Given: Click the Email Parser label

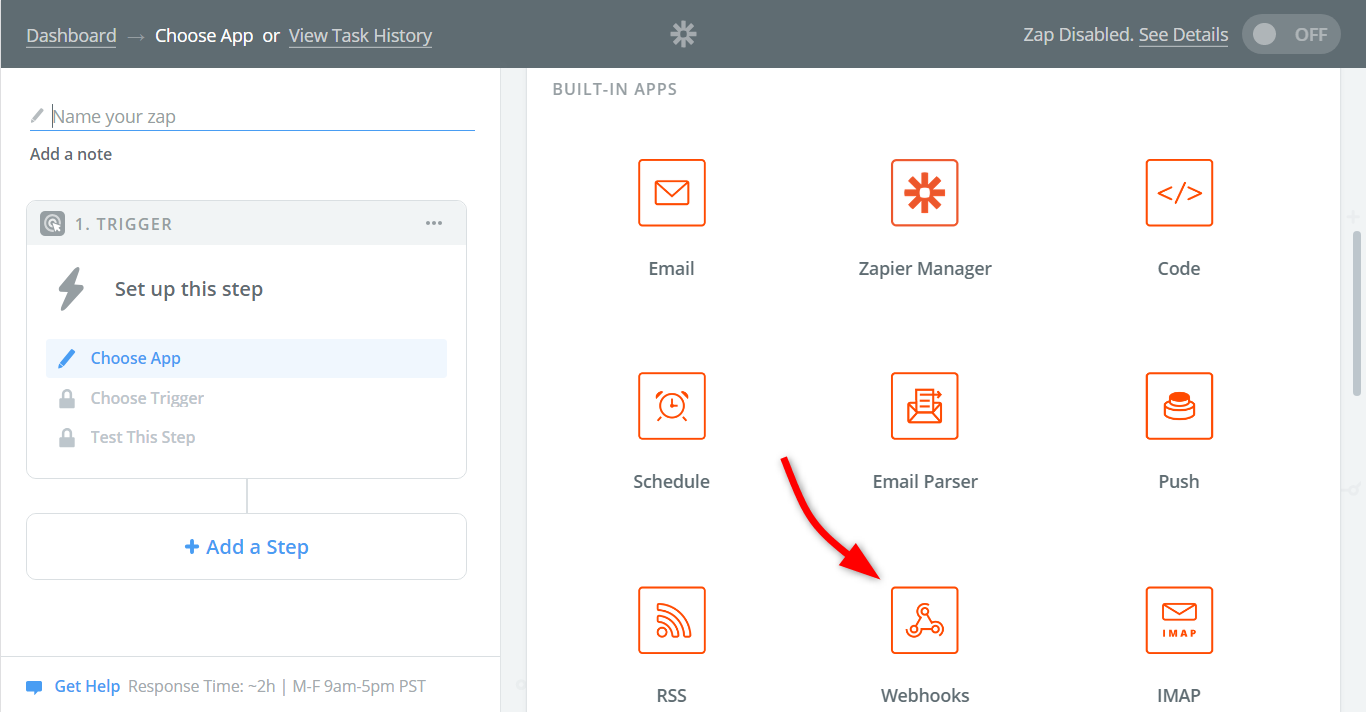Looking at the screenshot, I should [925, 482].
